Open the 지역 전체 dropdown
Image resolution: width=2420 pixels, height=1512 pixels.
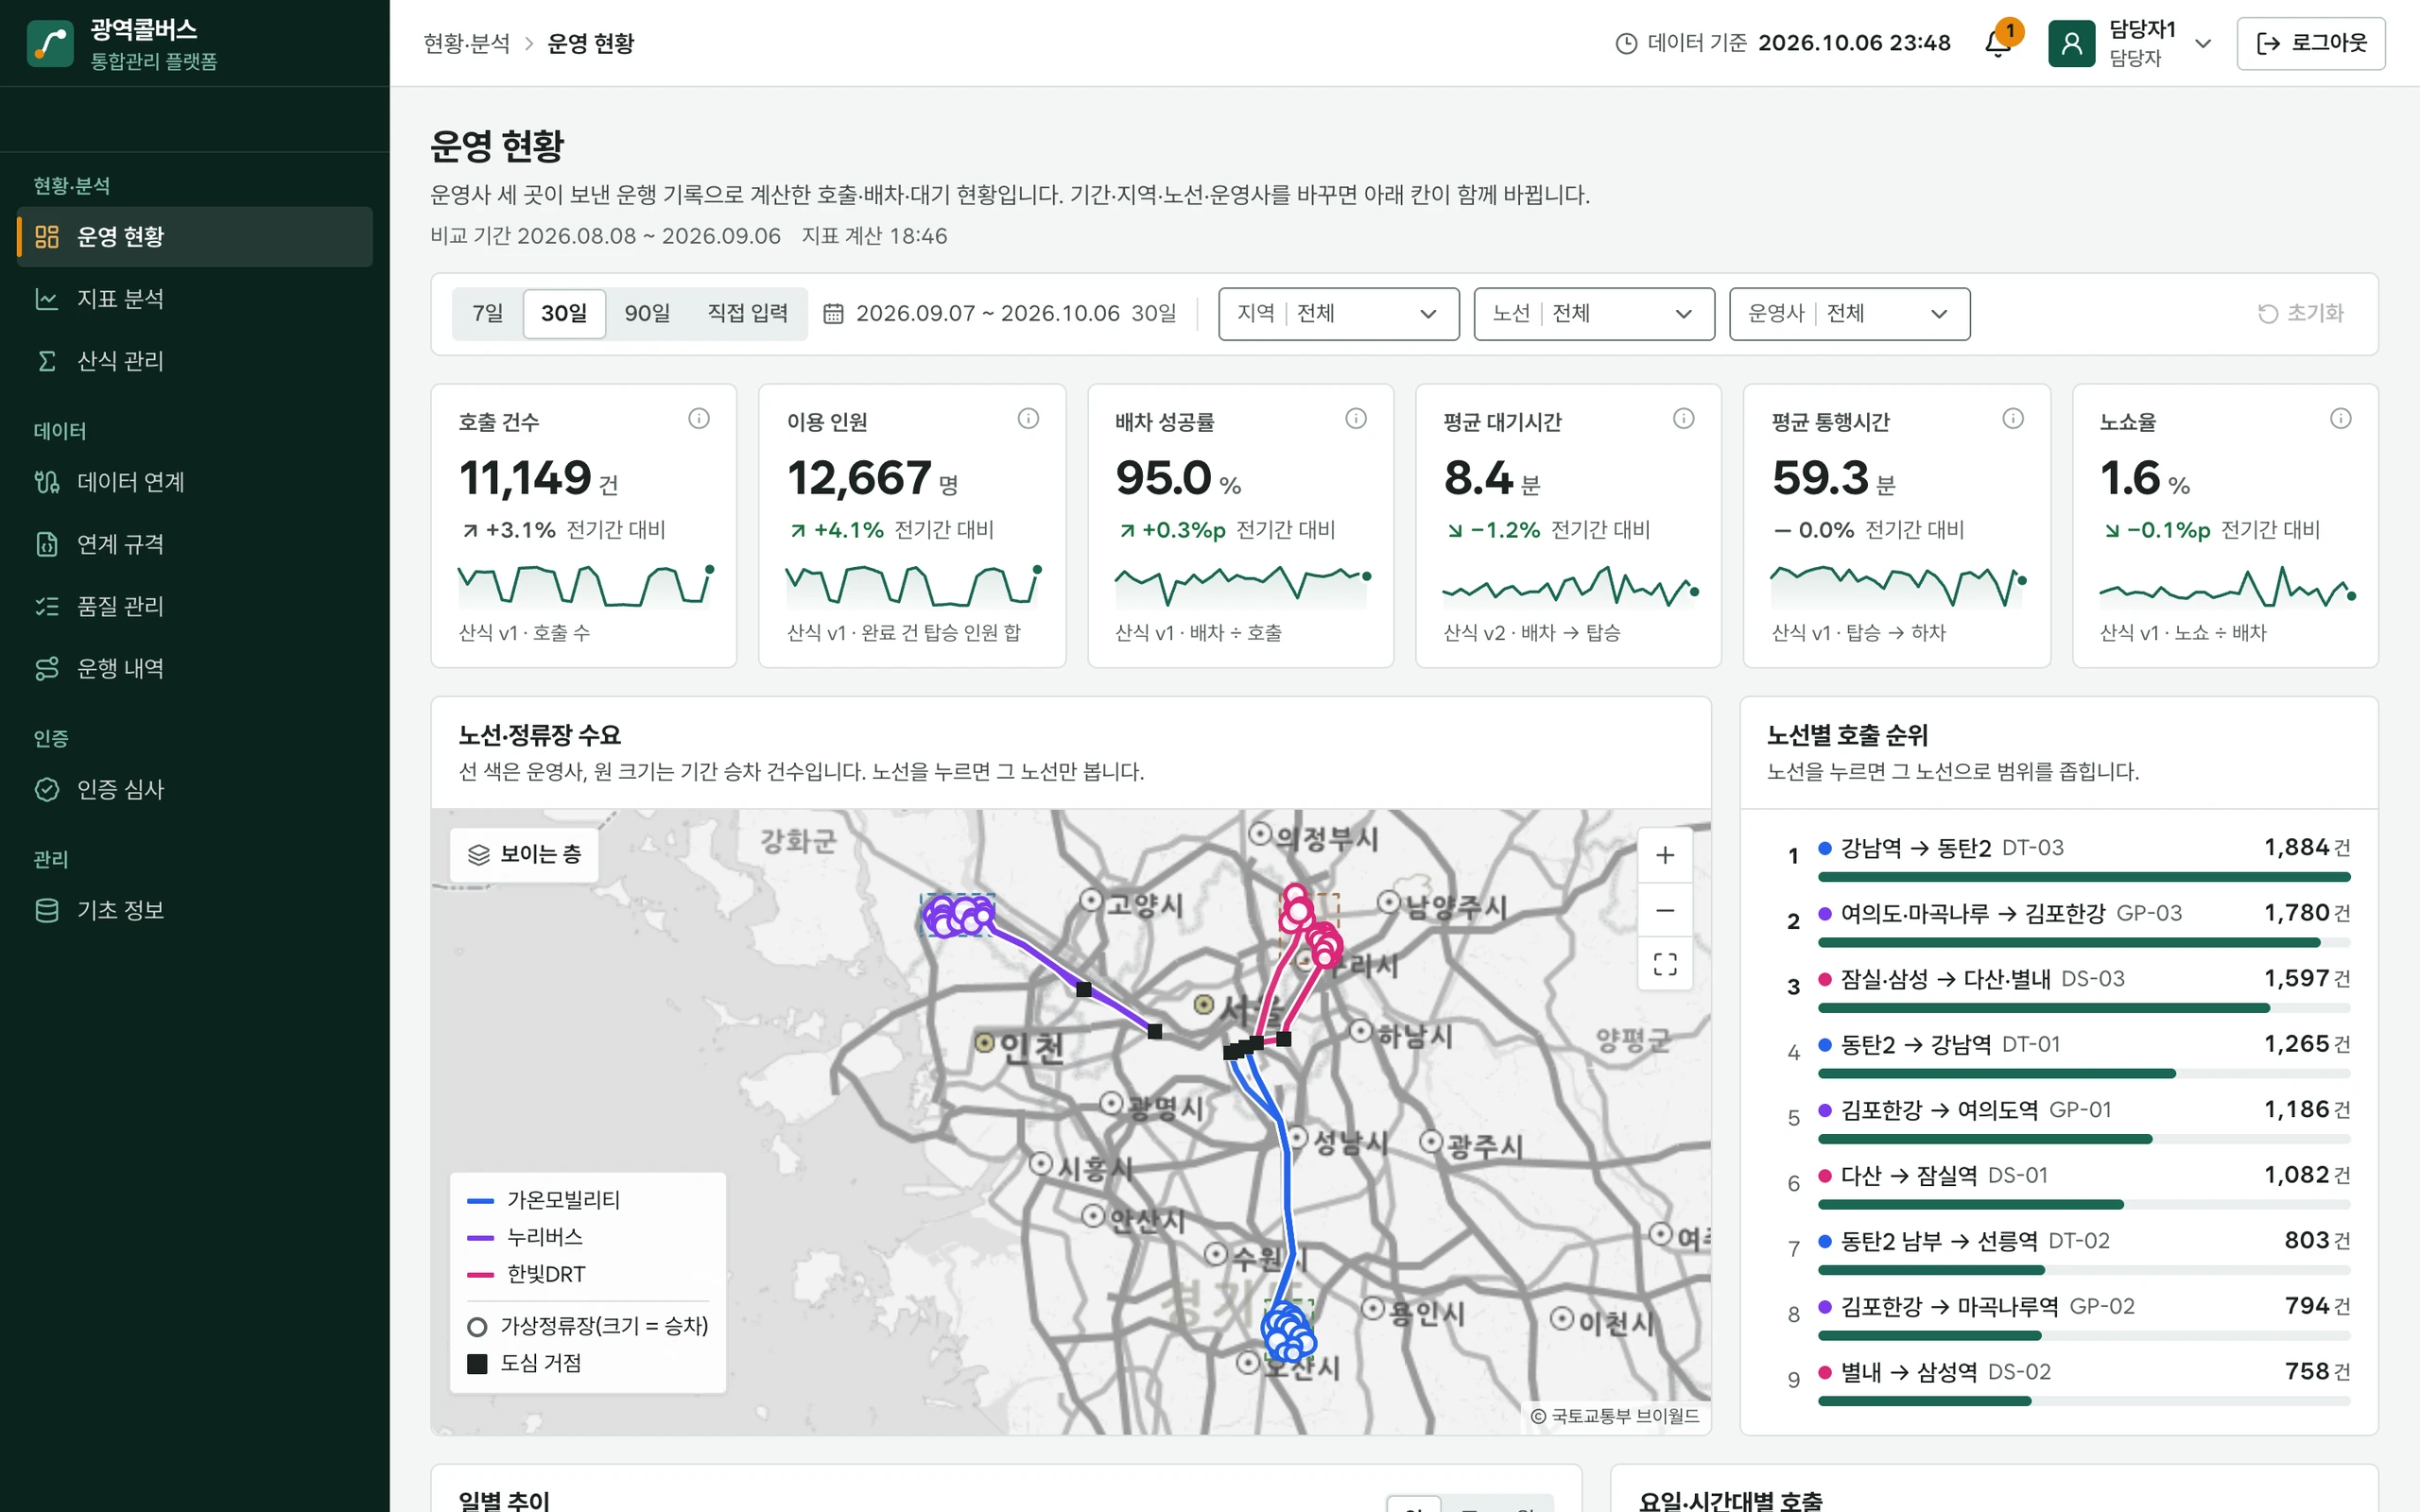[1338, 314]
